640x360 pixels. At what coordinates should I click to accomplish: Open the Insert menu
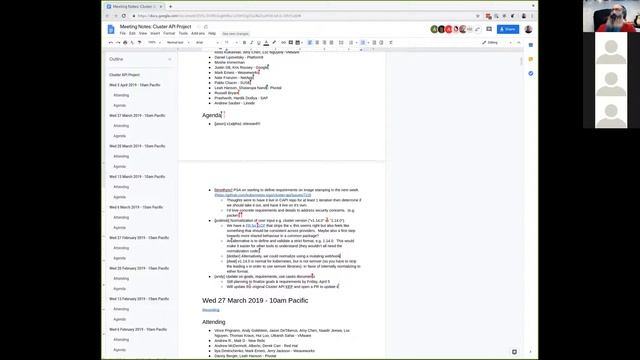(x=155, y=33)
